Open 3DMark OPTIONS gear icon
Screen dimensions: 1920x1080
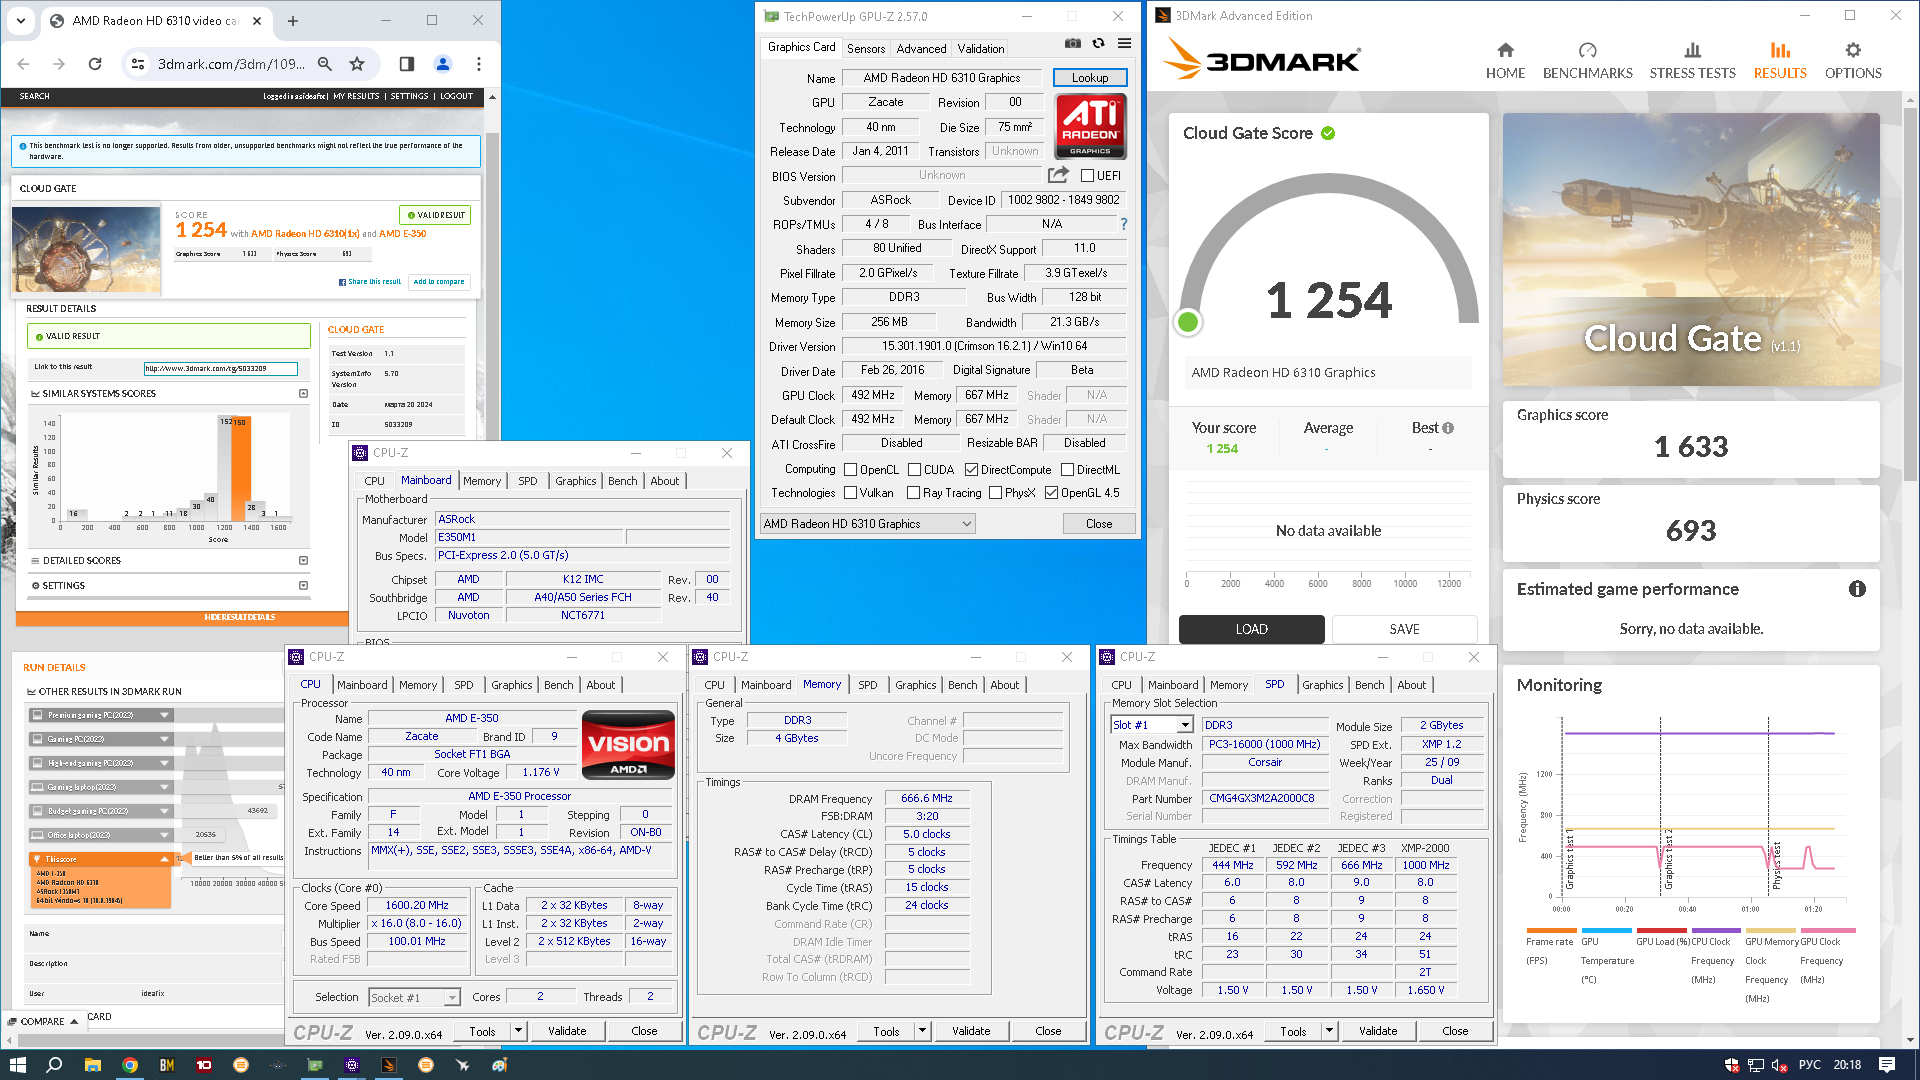coord(1853,50)
